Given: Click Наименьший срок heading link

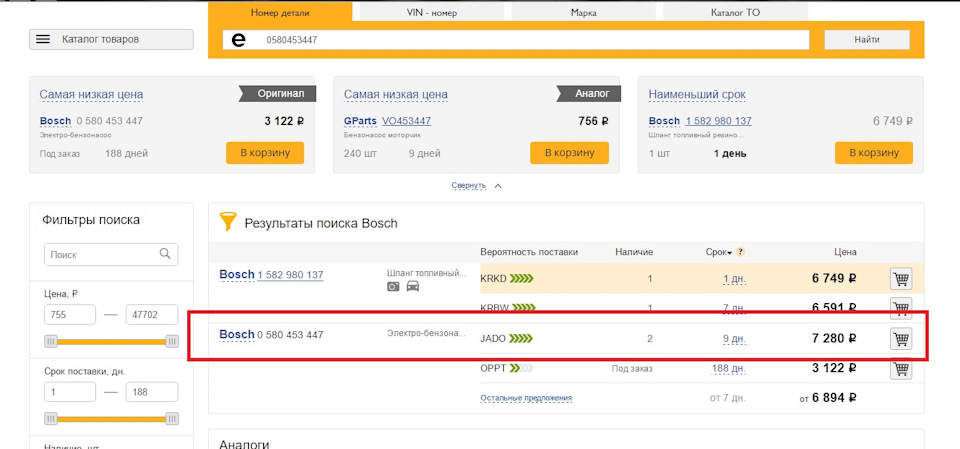Looking at the screenshot, I should click(697, 95).
